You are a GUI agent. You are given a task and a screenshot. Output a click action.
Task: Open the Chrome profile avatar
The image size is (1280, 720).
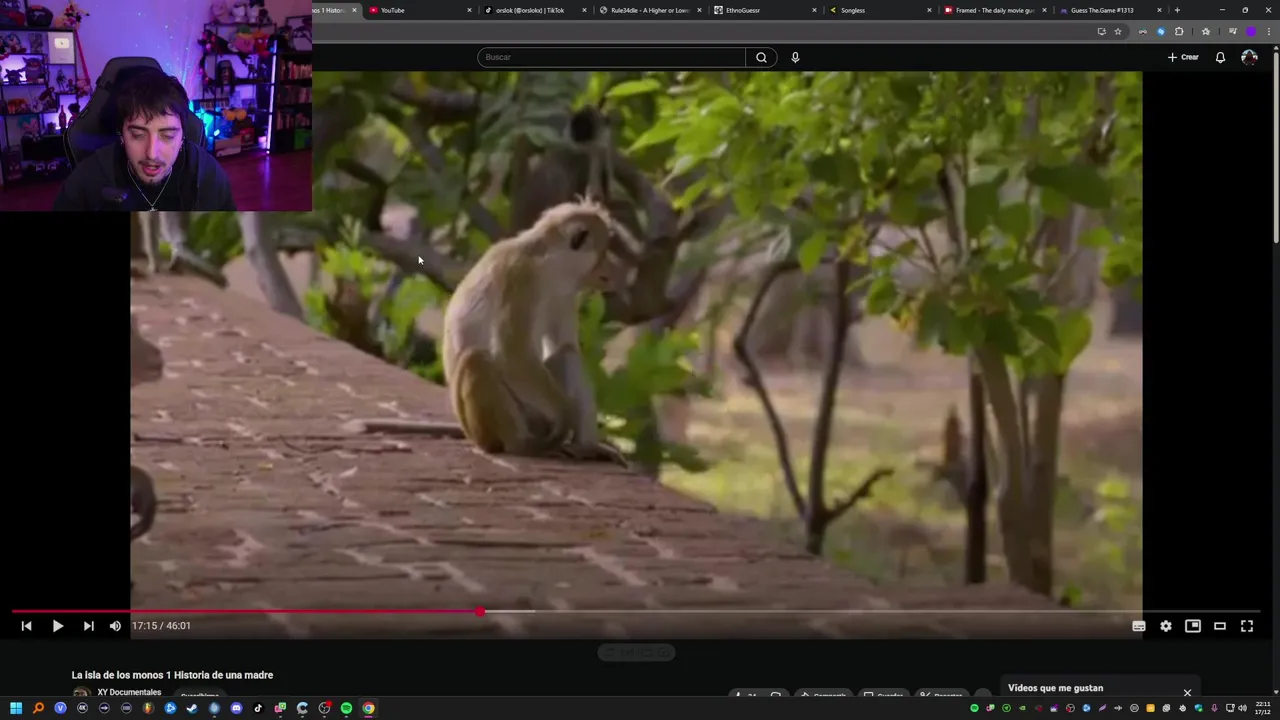coord(1250,31)
